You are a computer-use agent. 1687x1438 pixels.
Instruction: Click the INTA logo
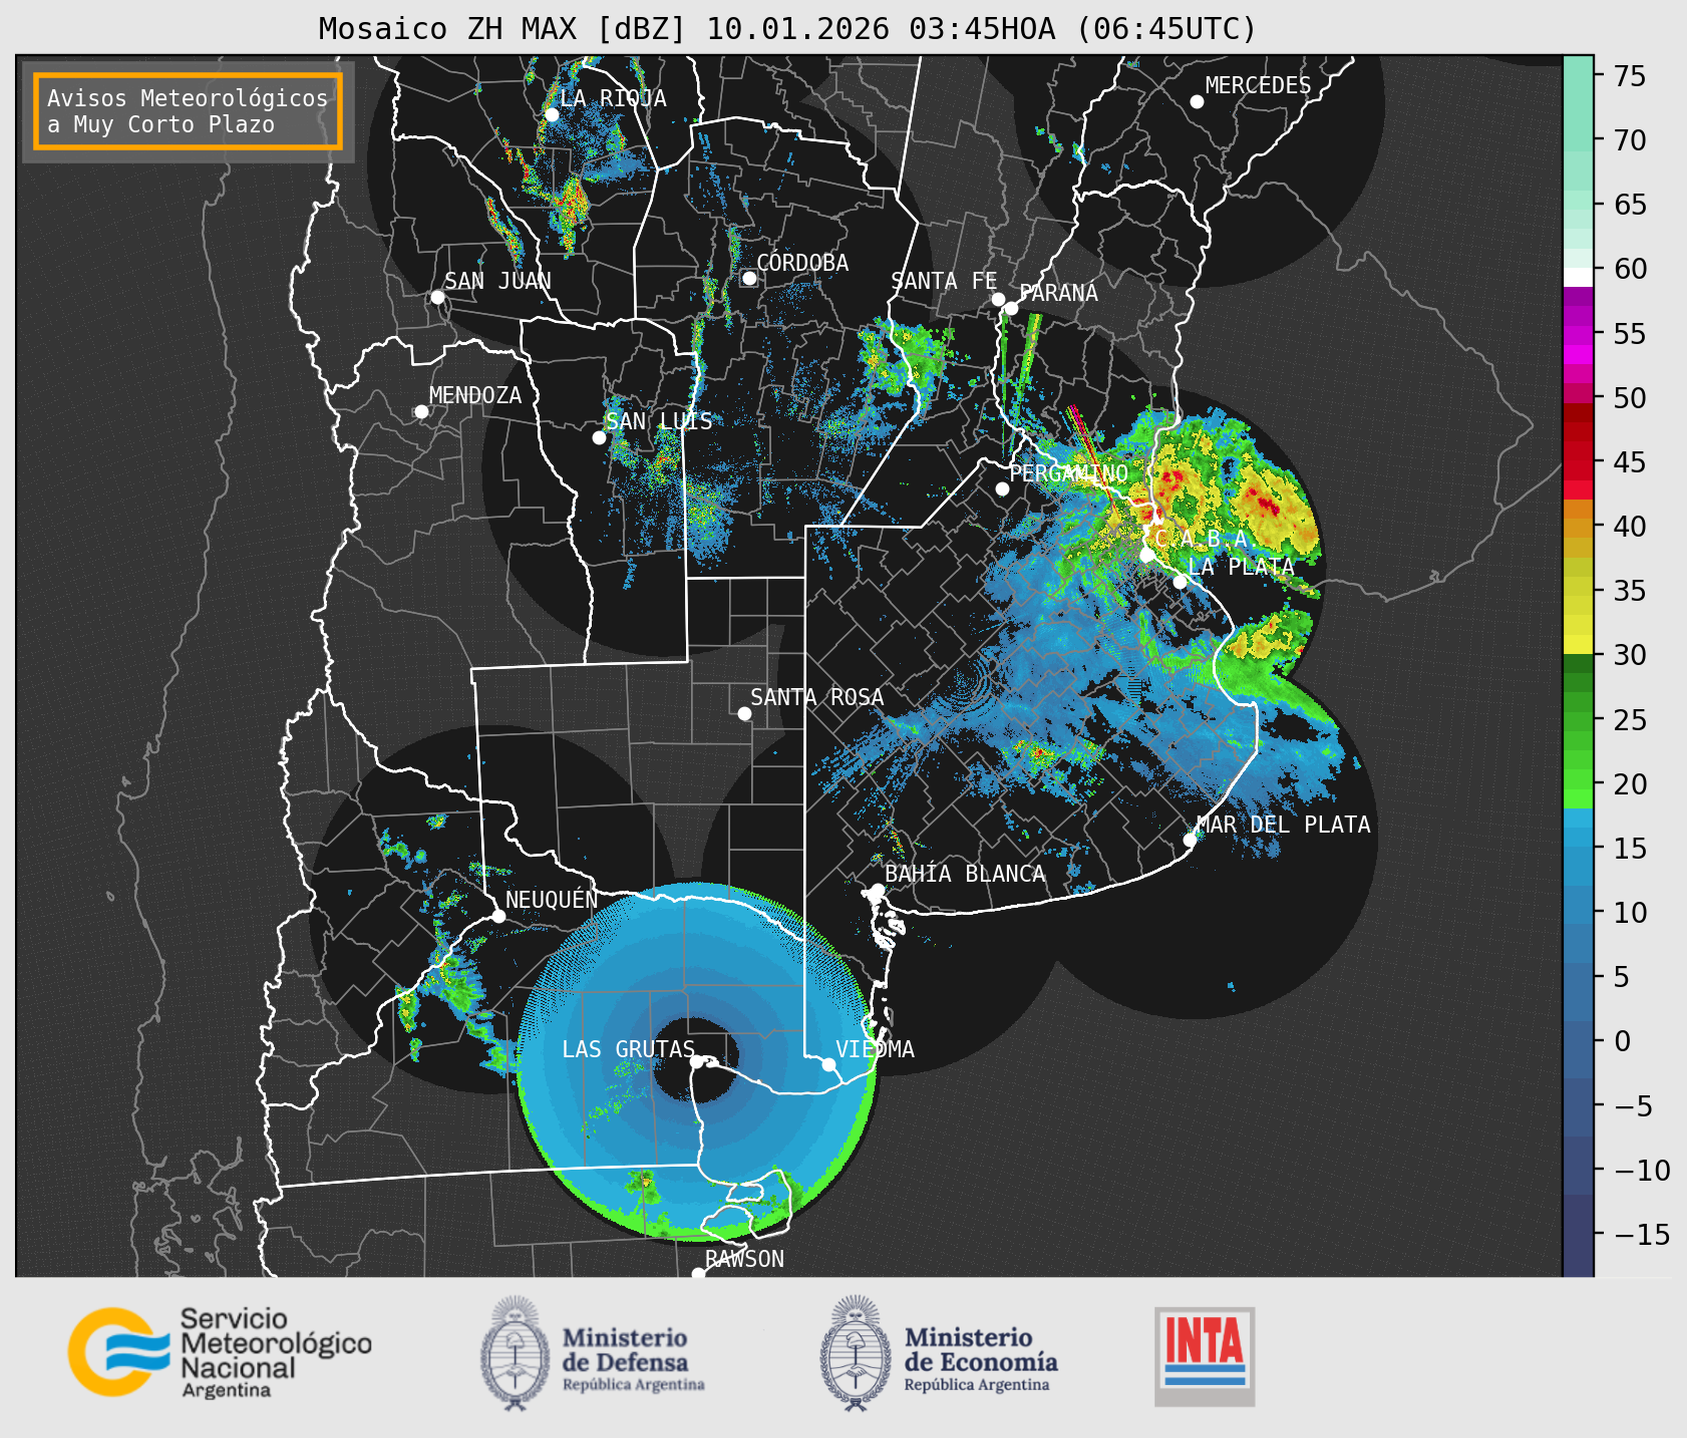coord(1205,1356)
